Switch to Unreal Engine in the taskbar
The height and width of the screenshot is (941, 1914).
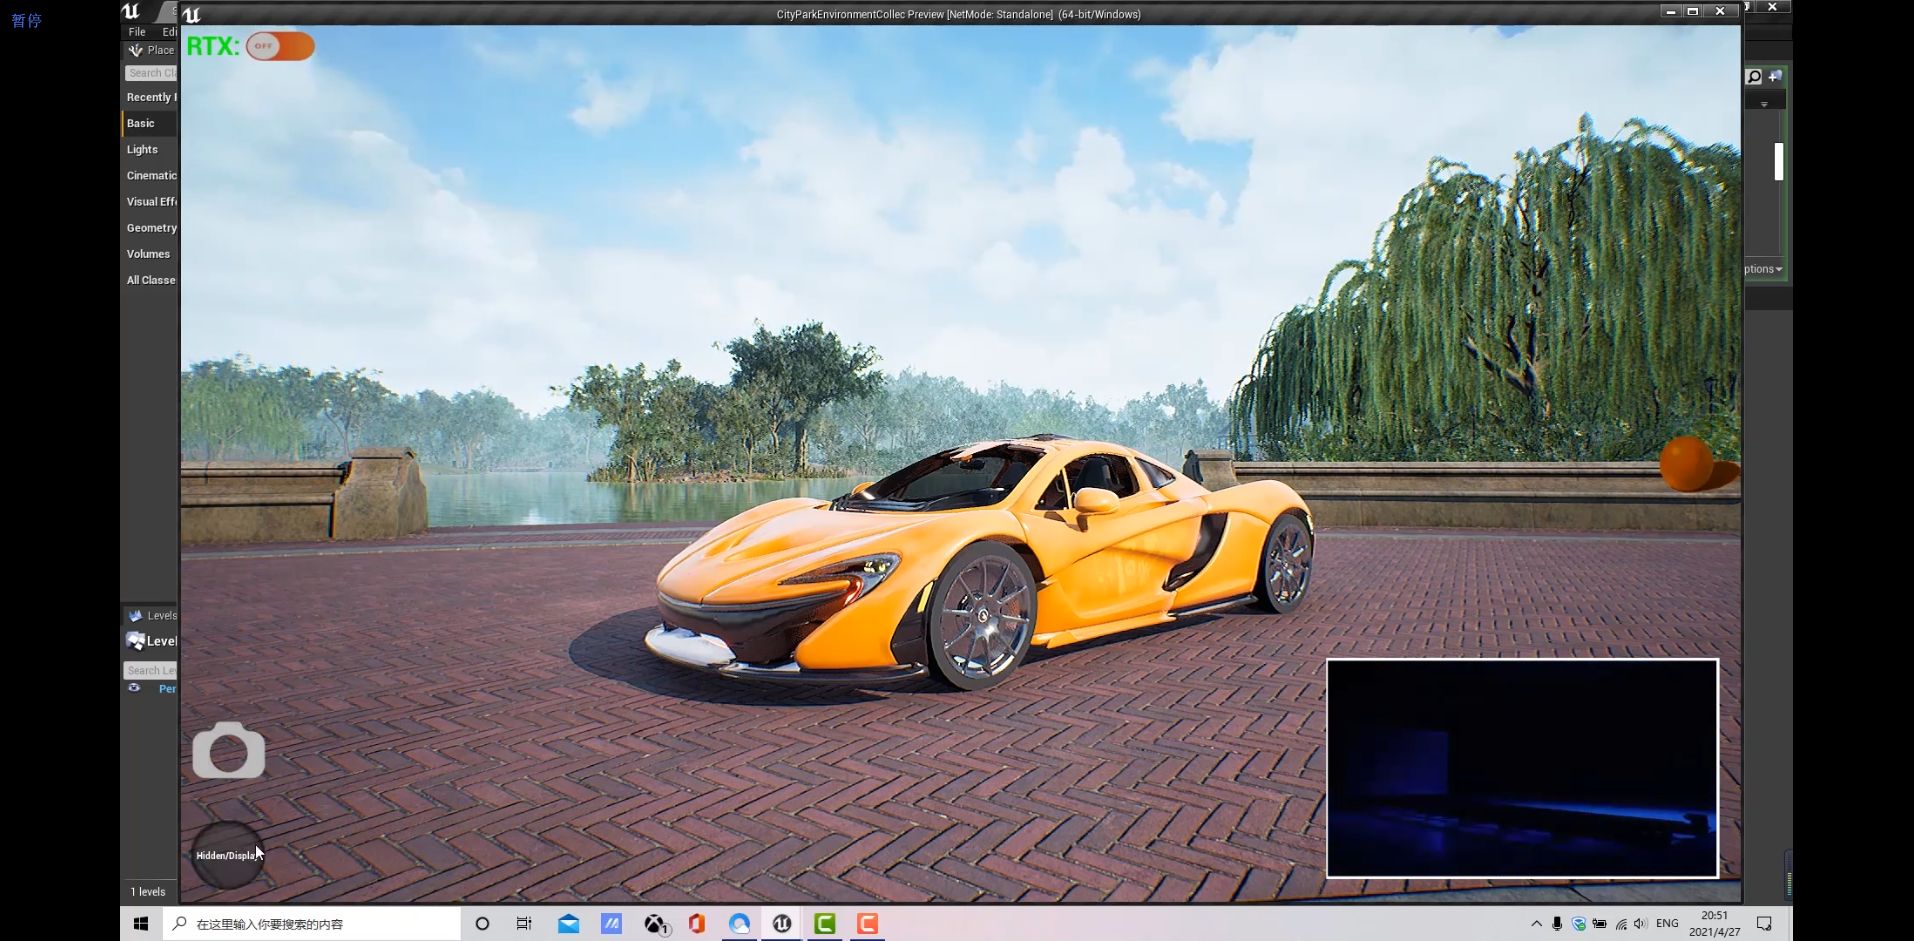click(x=782, y=923)
